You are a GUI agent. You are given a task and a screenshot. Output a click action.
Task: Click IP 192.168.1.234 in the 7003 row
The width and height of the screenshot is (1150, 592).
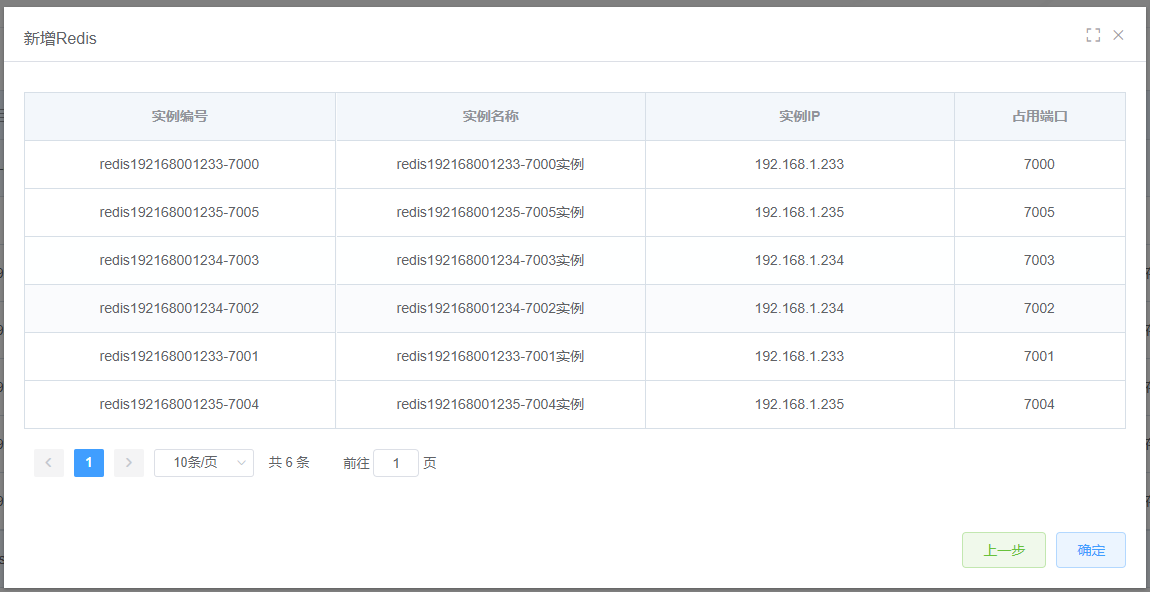tap(799, 260)
